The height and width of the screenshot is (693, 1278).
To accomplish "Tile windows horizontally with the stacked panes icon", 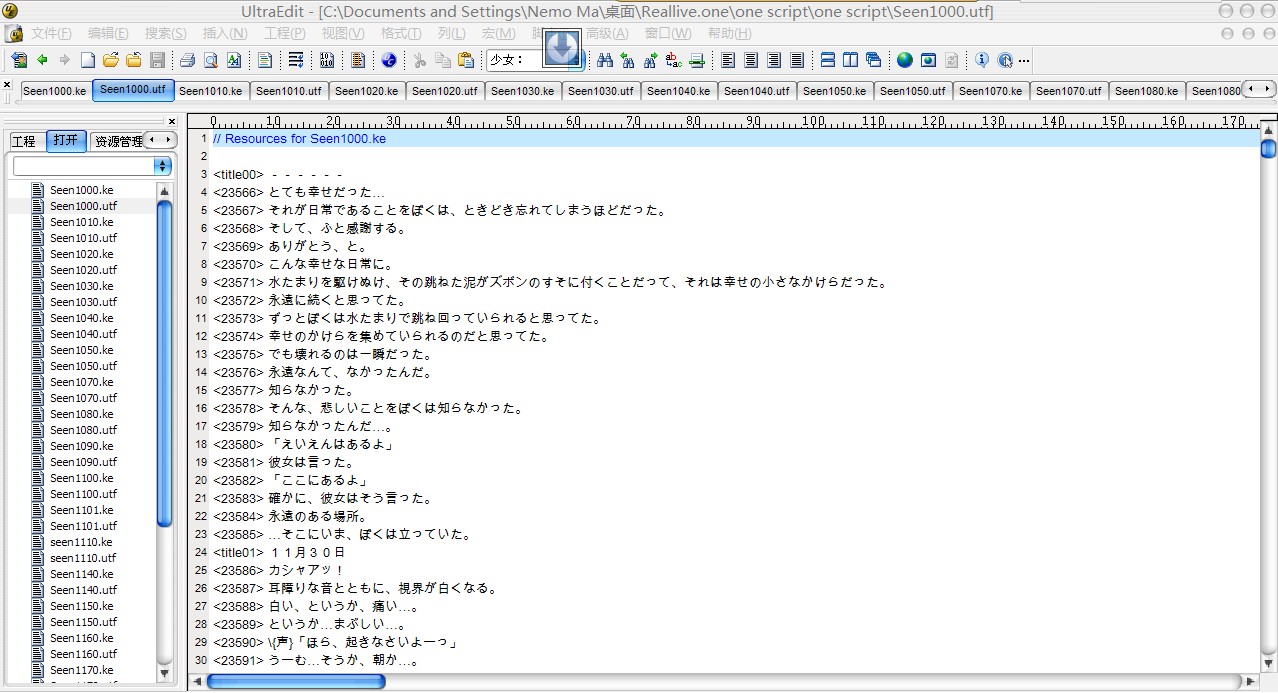I will pos(828,60).
